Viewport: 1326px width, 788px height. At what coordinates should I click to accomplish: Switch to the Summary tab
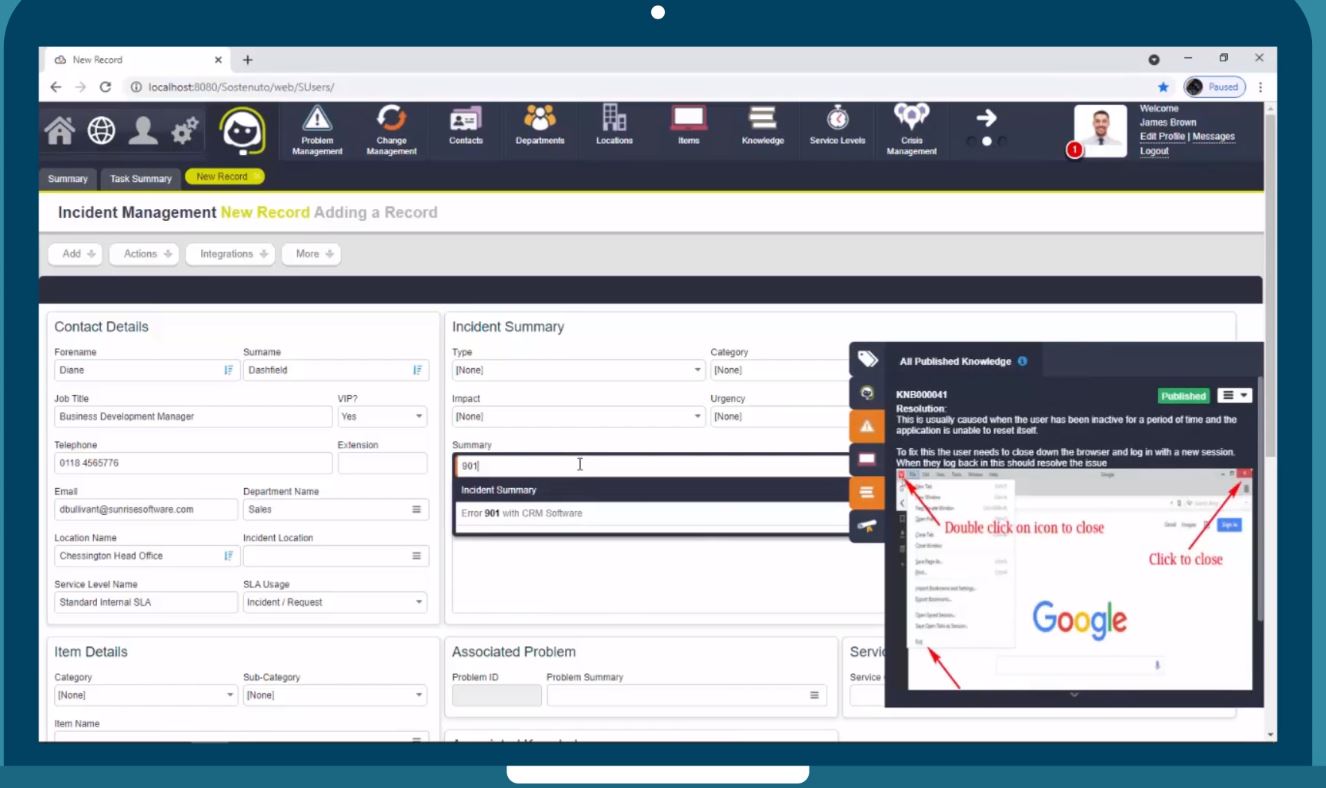tap(68, 179)
